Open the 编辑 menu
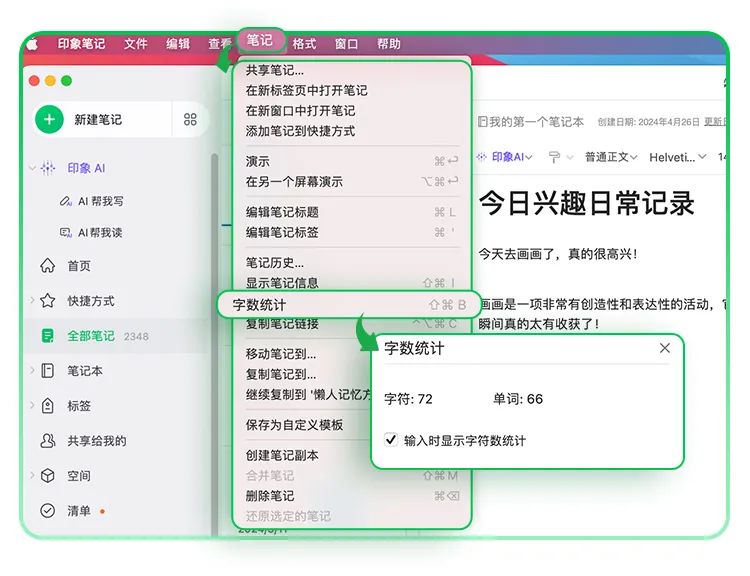 pos(178,44)
